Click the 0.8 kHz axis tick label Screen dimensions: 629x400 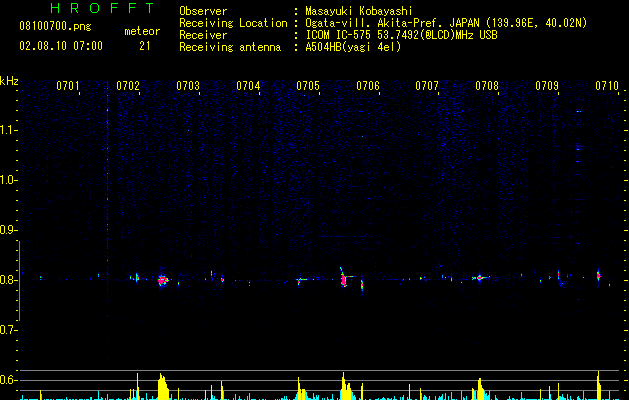(7, 280)
